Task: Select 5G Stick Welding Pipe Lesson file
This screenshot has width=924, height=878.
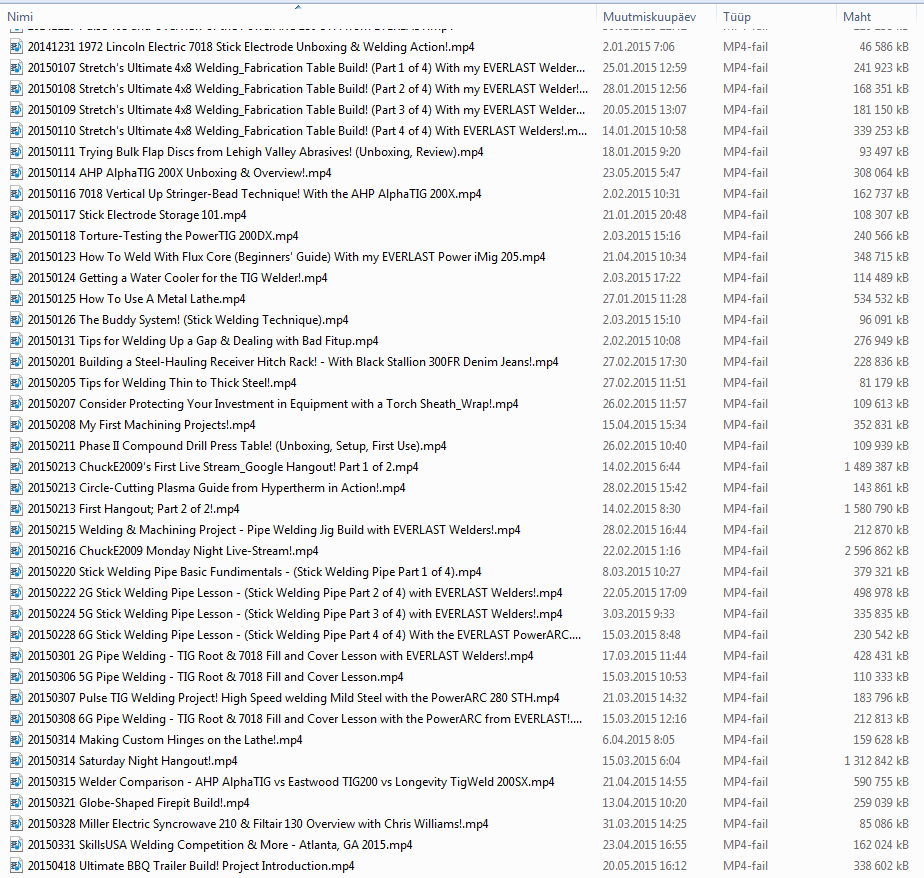Action: [295, 614]
